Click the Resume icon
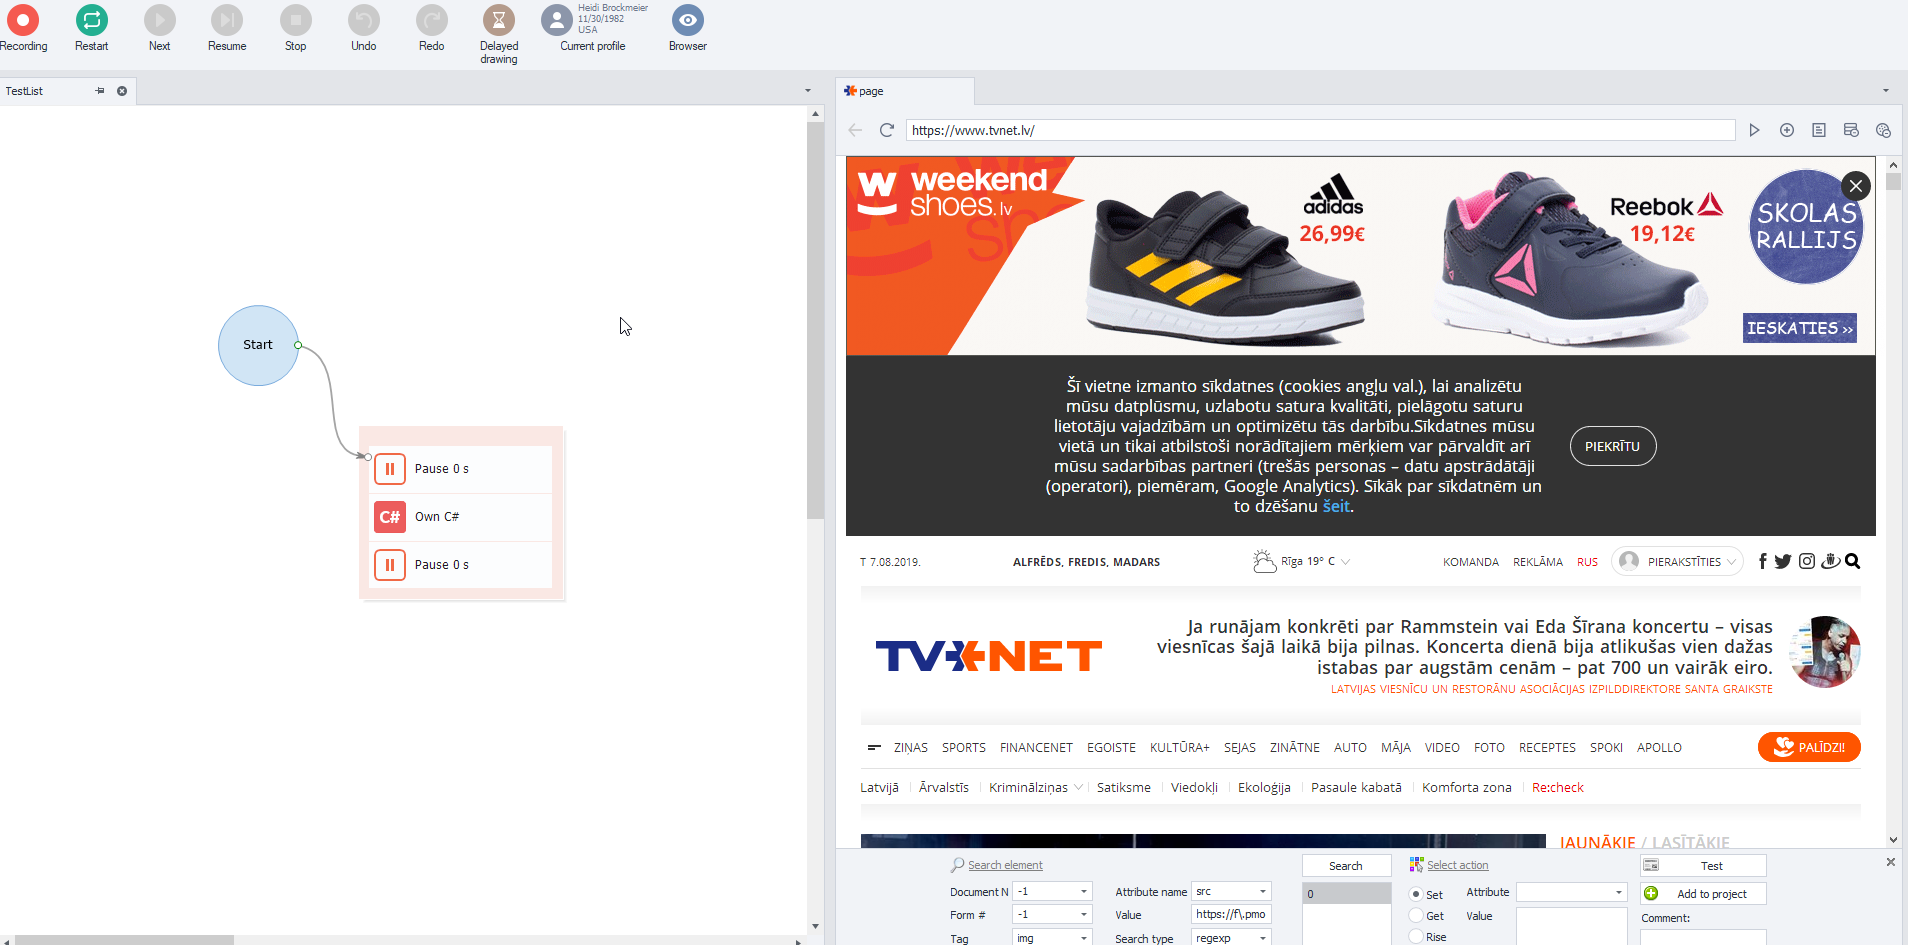Viewport: 1908px width, 945px height. pos(227,20)
